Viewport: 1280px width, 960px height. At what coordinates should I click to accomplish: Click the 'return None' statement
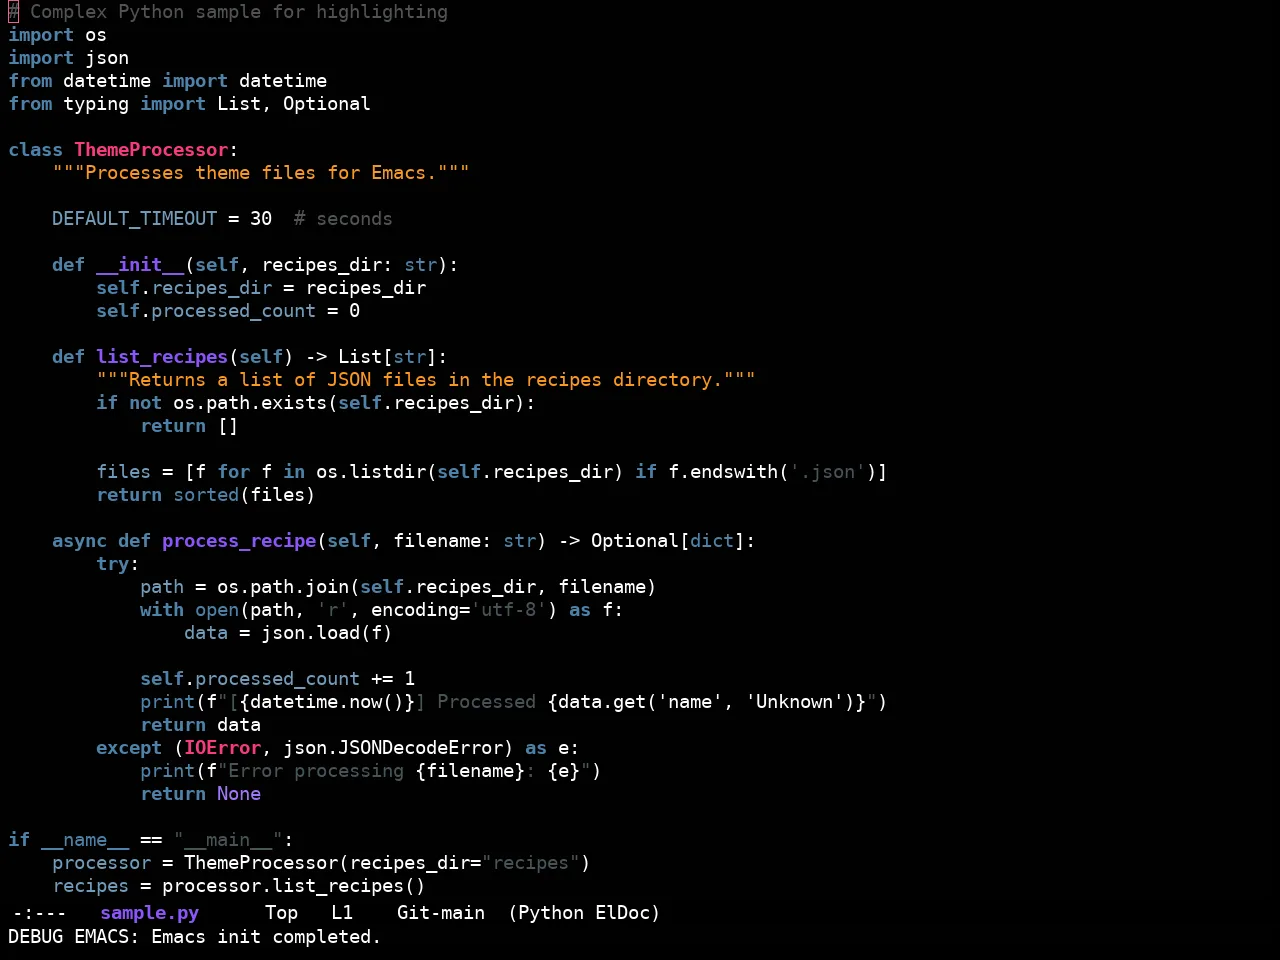[x=200, y=794]
